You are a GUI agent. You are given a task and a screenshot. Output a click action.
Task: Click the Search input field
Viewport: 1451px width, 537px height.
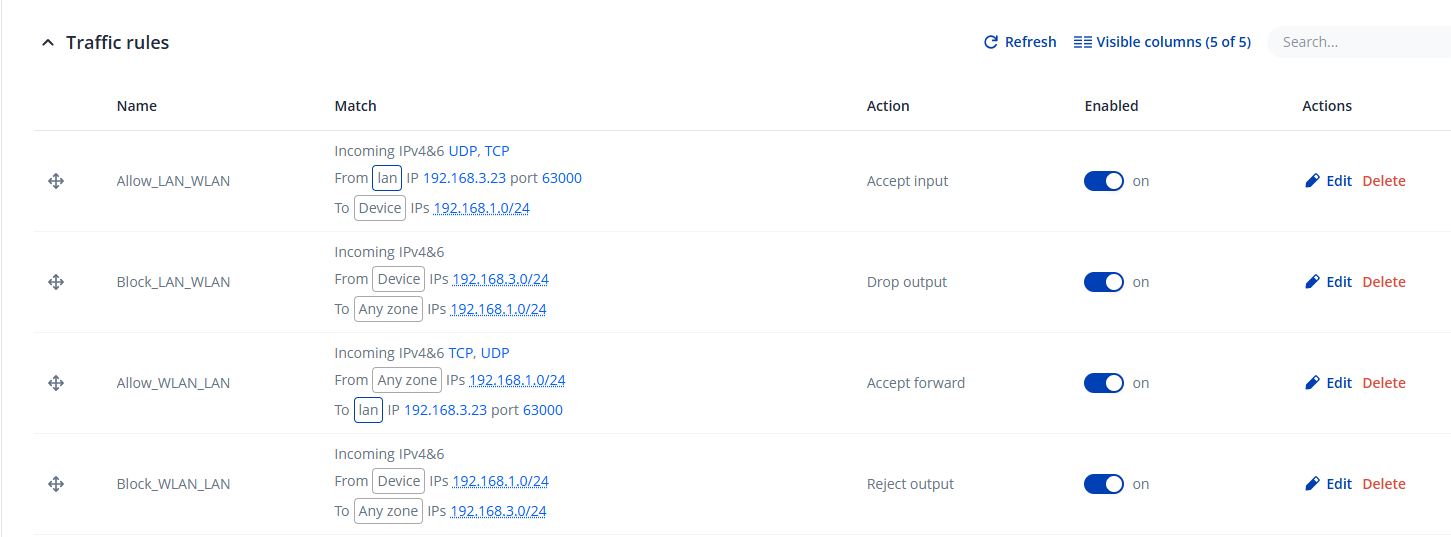1360,42
